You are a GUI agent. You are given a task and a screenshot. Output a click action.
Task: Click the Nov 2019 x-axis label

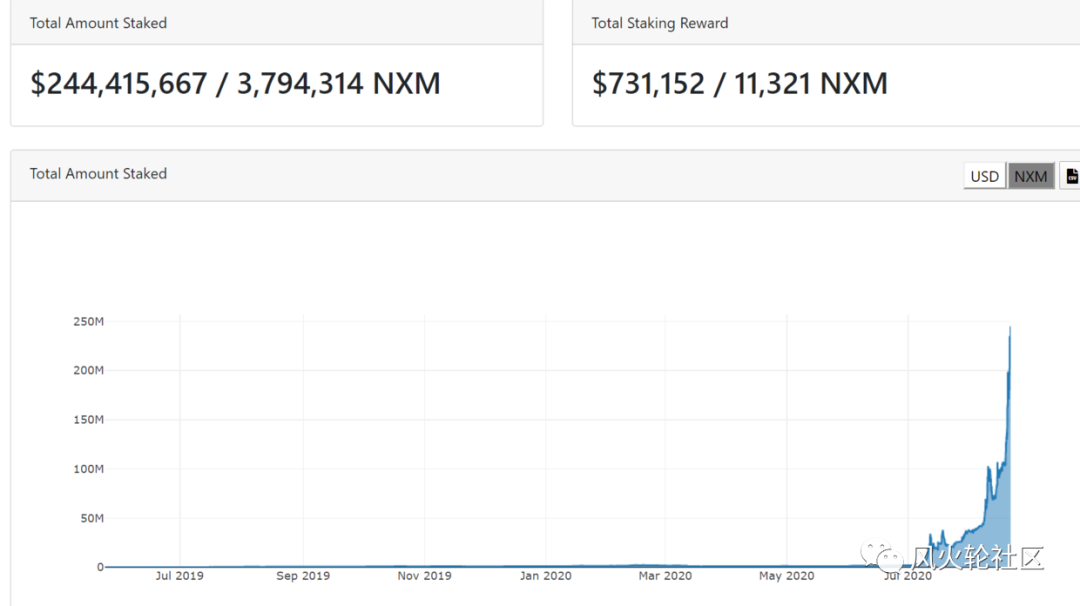click(x=424, y=576)
